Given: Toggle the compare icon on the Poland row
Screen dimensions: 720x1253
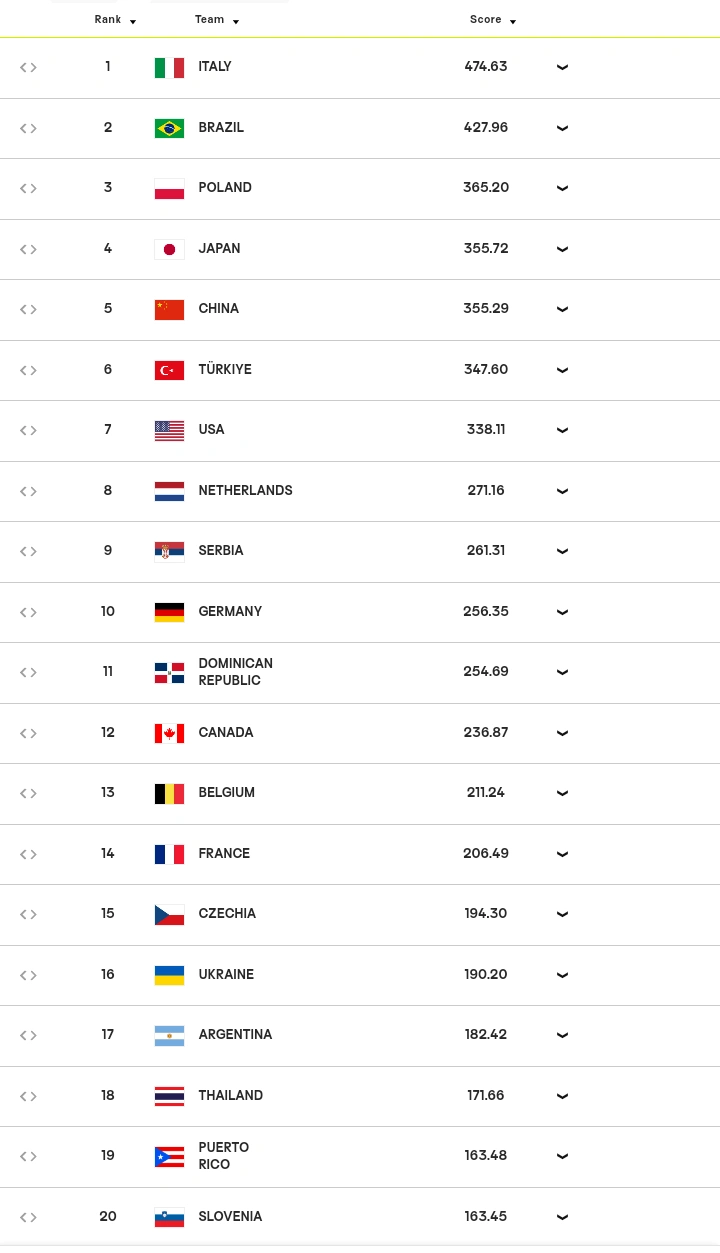Looking at the screenshot, I should tap(28, 188).
